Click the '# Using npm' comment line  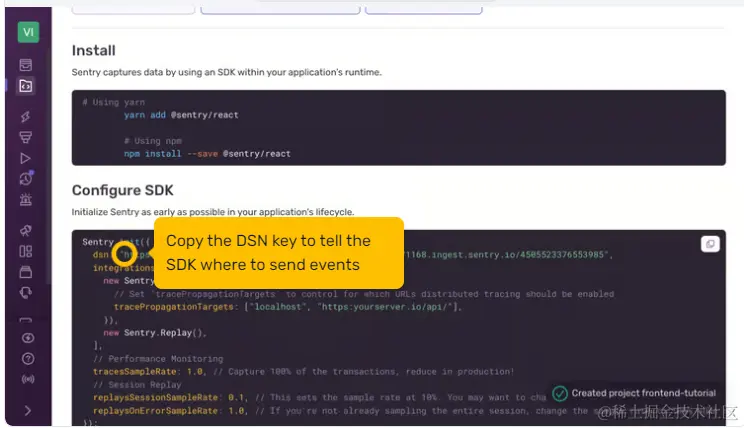pos(153,141)
